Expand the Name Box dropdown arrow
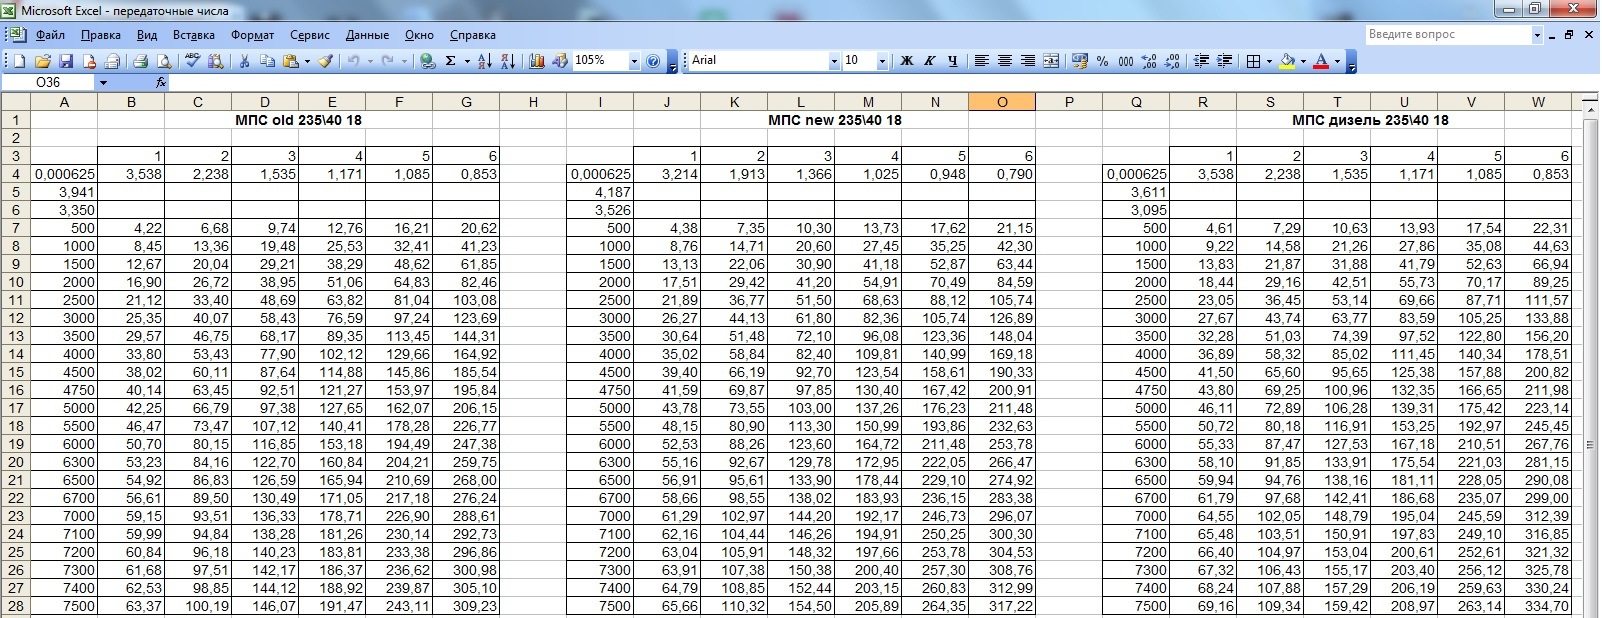 (102, 83)
